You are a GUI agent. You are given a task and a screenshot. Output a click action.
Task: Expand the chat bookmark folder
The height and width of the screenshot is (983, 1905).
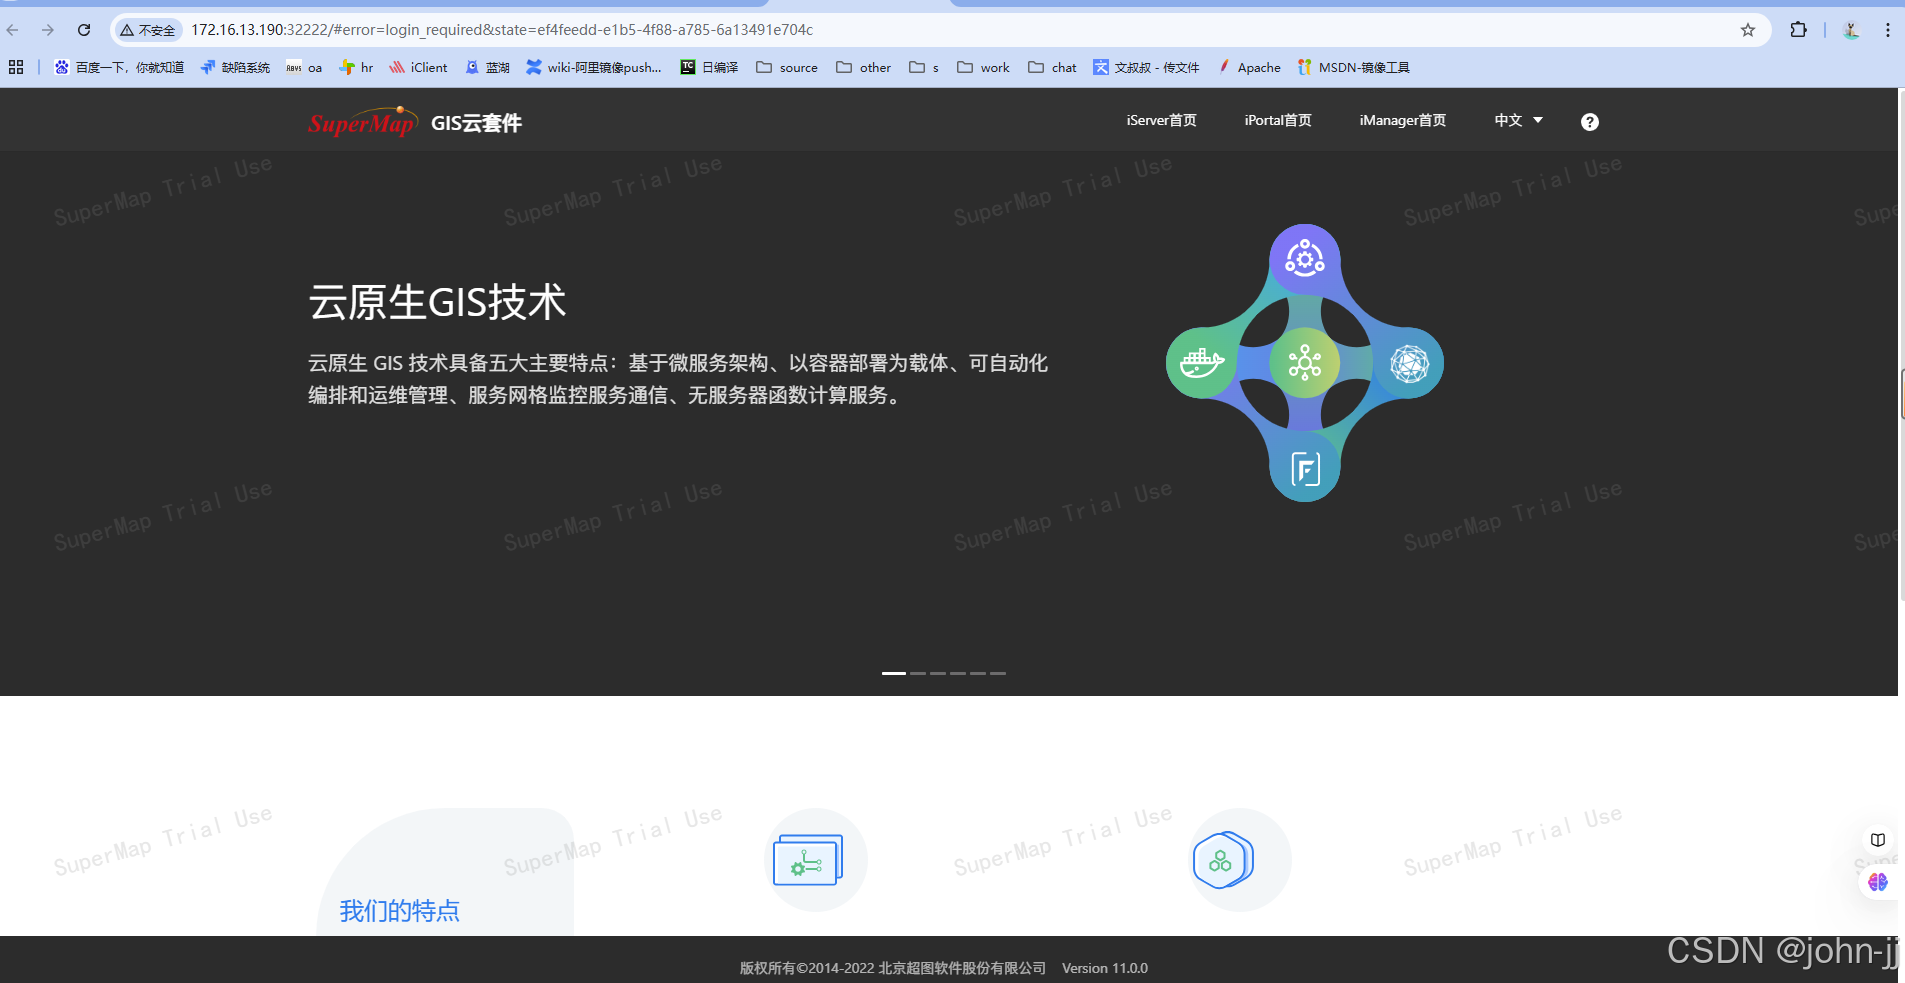[x=1052, y=67]
